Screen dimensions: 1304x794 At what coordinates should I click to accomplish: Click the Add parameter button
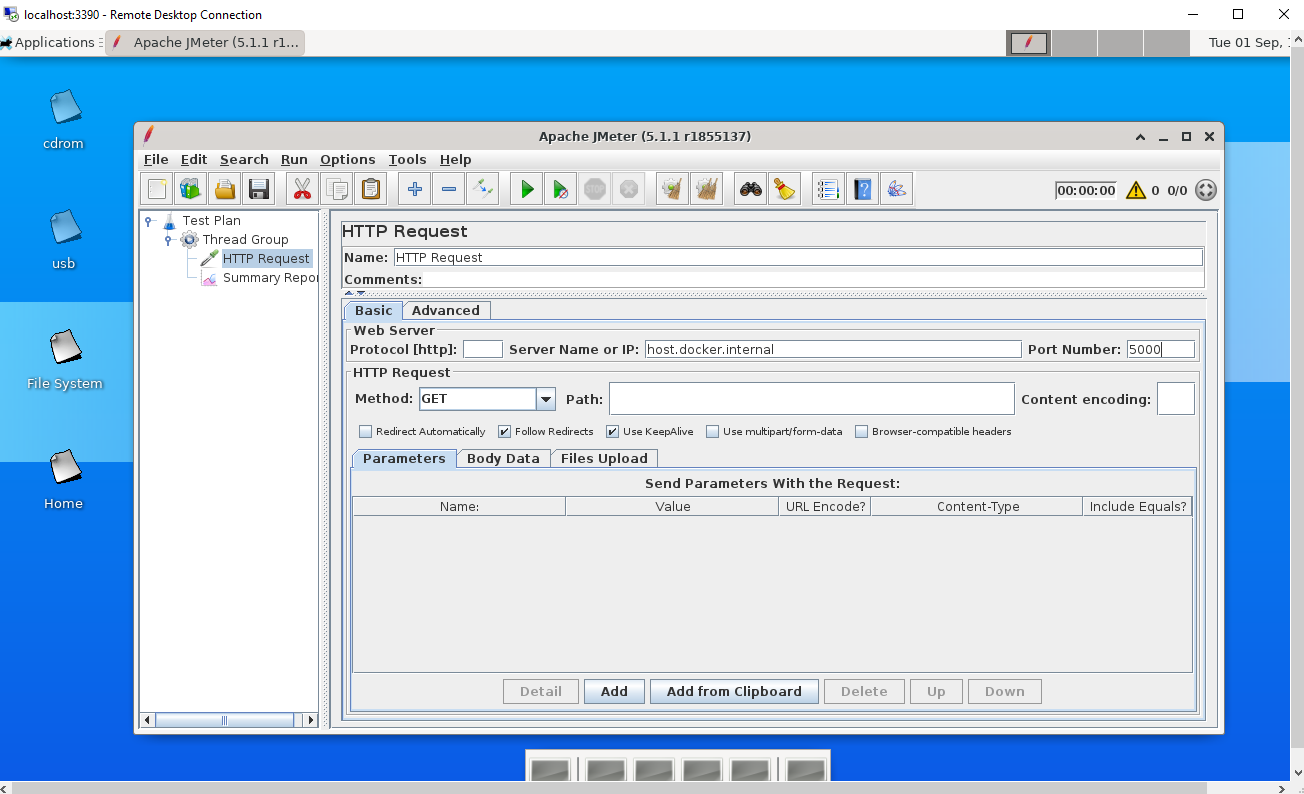pos(614,692)
